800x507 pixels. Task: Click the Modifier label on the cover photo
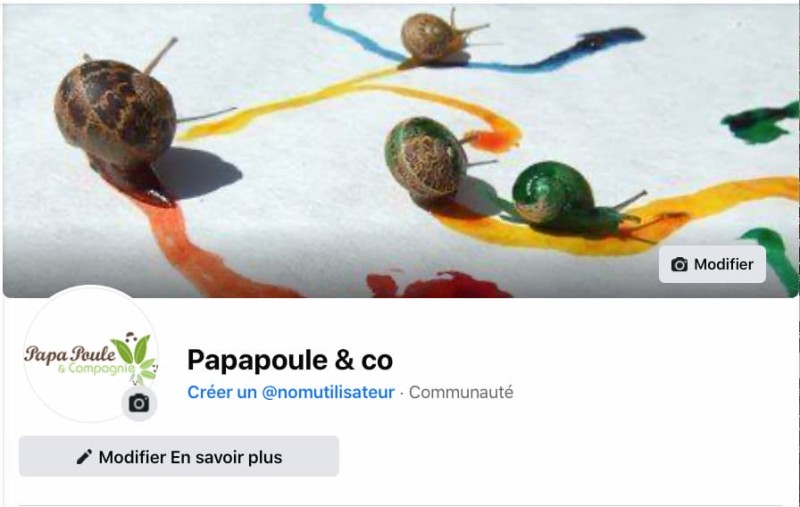(x=723, y=264)
